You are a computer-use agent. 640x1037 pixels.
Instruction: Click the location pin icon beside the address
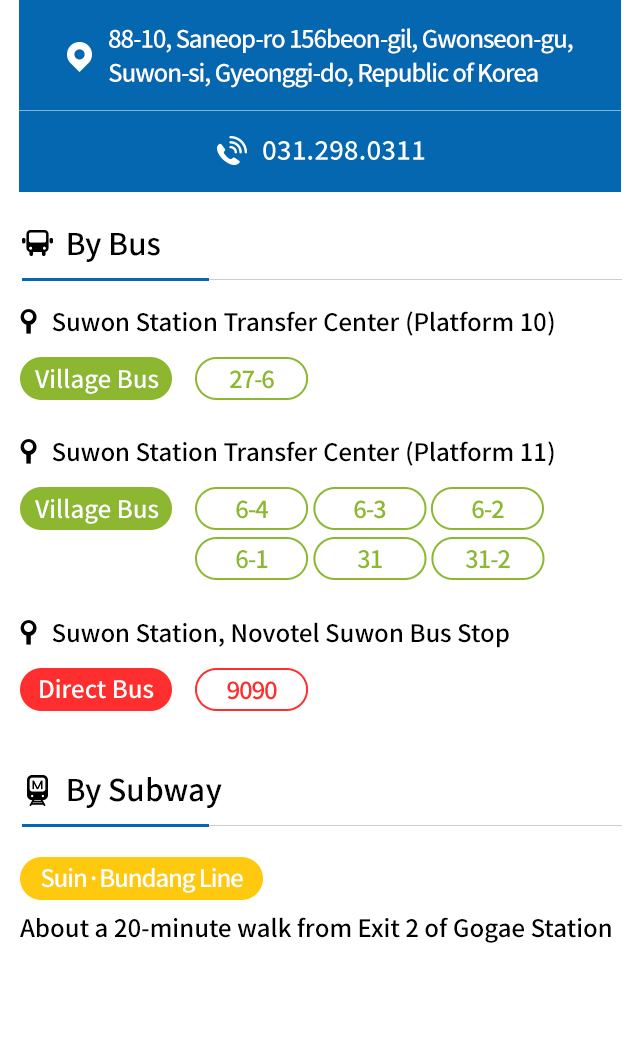click(79, 57)
